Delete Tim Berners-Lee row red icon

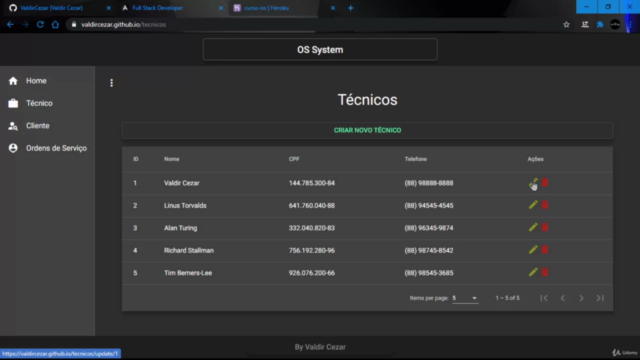(545, 272)
